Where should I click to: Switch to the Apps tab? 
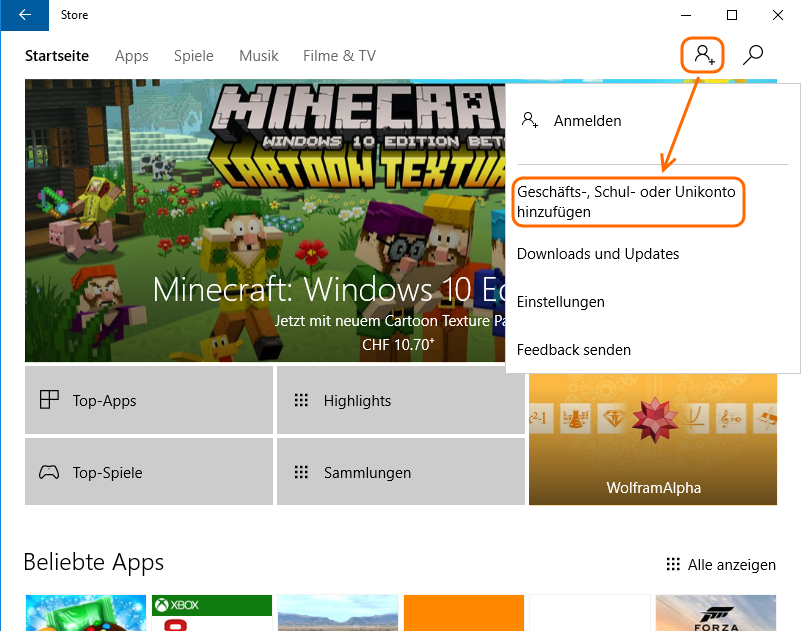pyautogui.click(x=132, y=56)
